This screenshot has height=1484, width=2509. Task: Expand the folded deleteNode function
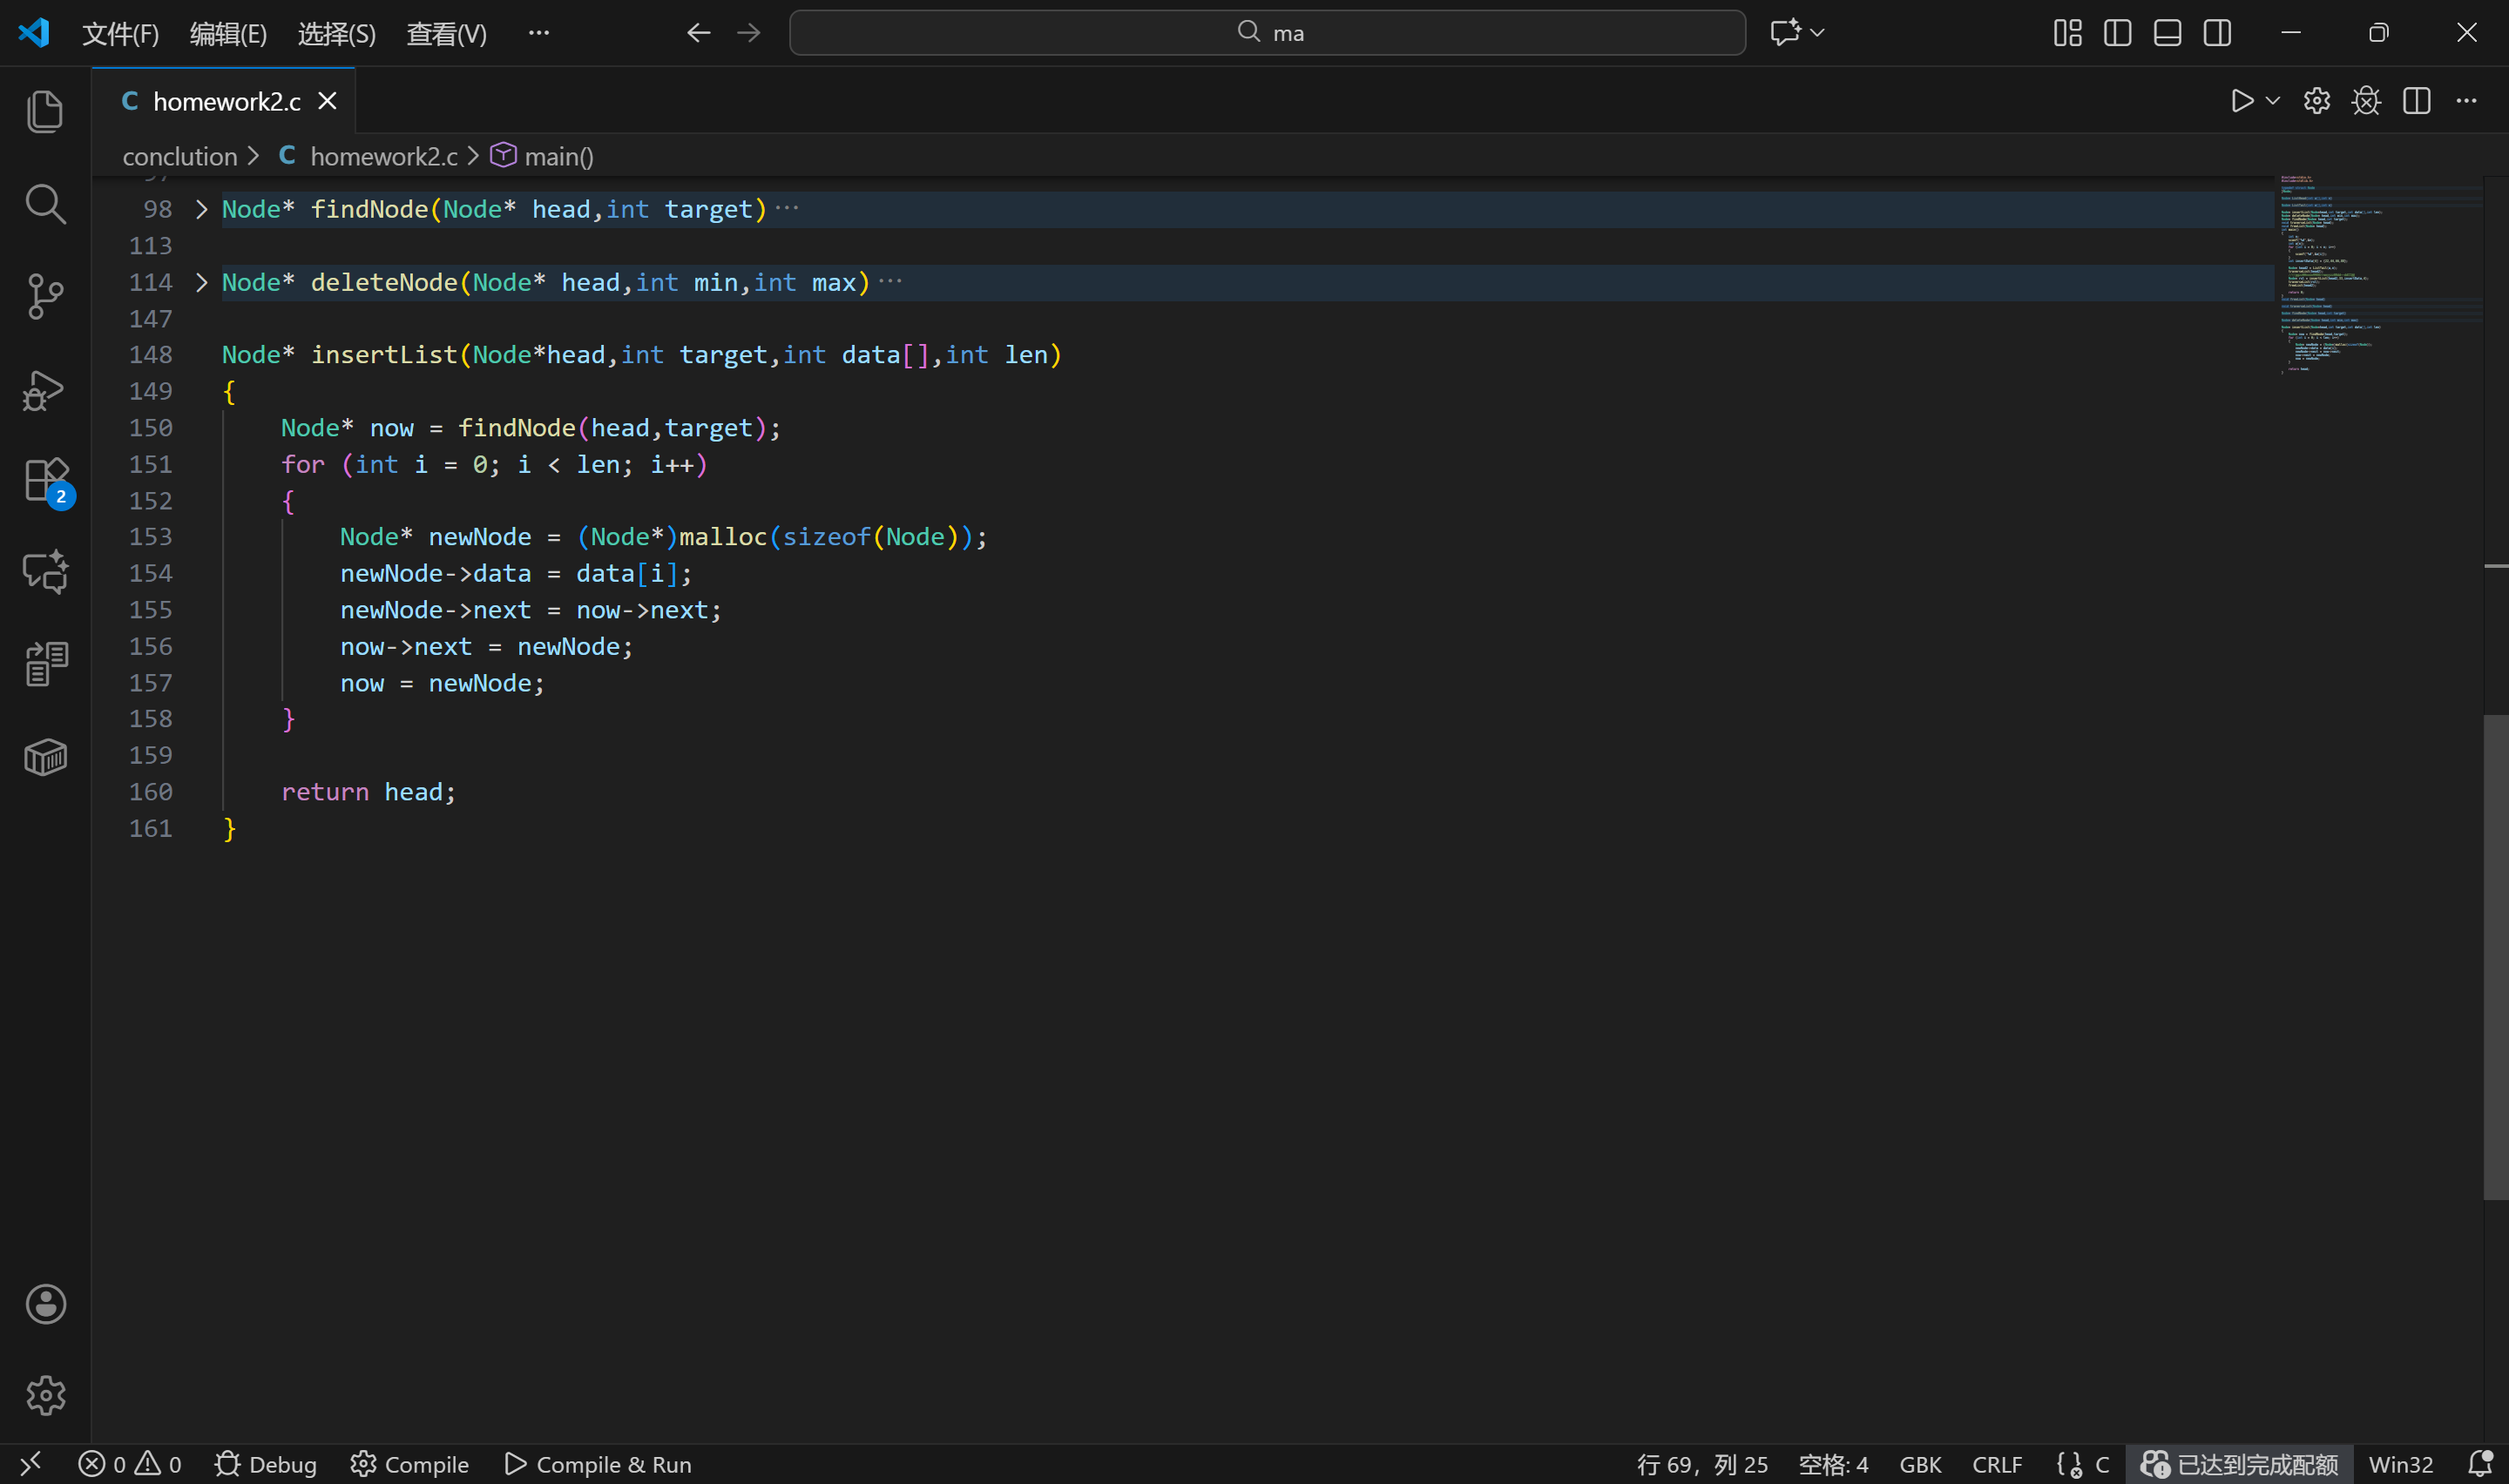coord(201,283)
